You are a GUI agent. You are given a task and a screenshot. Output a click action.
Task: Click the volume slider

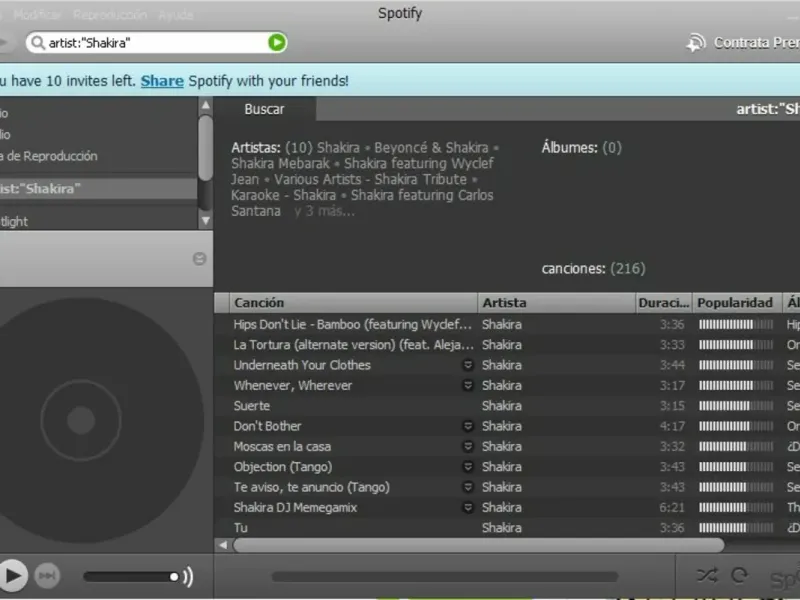(x=131, y=577)
